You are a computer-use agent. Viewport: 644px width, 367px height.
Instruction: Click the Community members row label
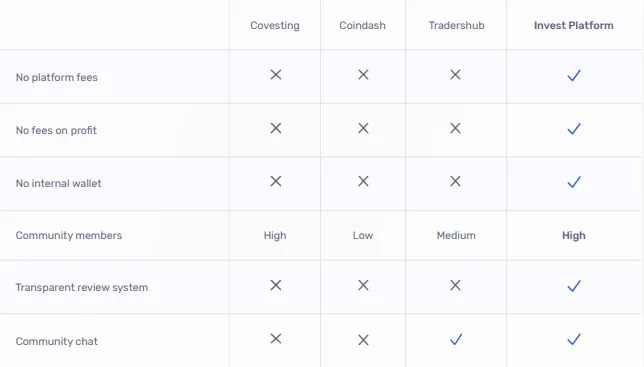69,235
